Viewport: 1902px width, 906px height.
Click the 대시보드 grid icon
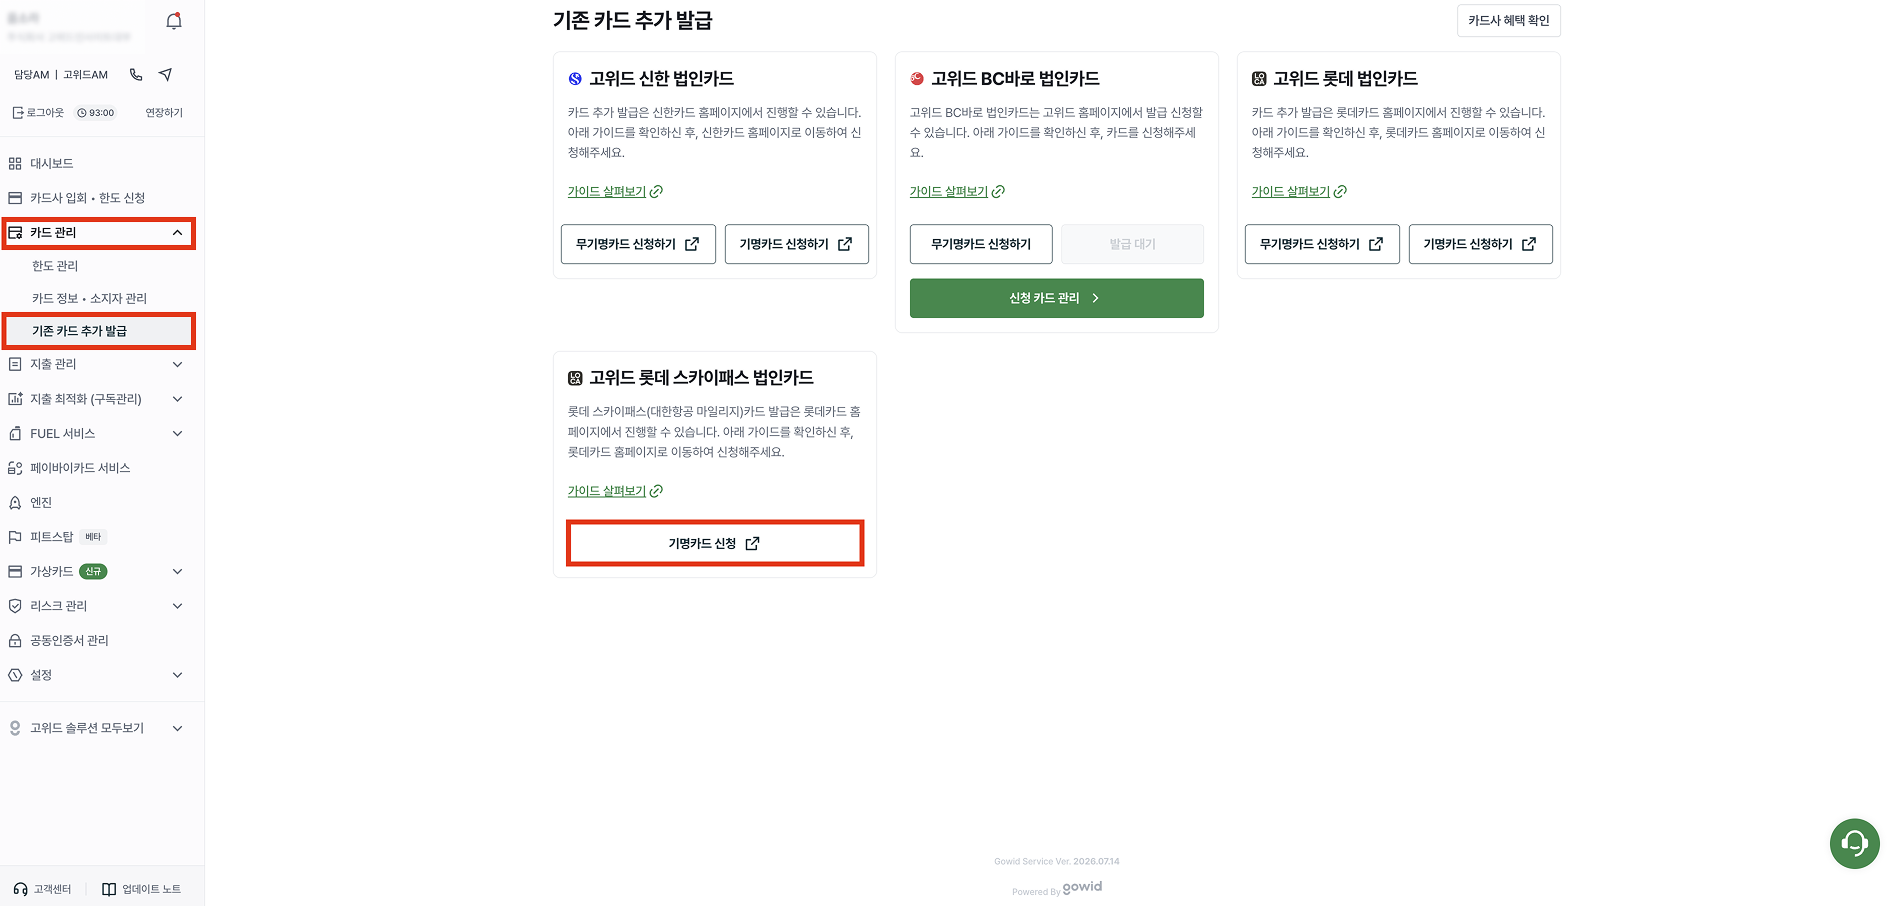(x=15, y=163)
